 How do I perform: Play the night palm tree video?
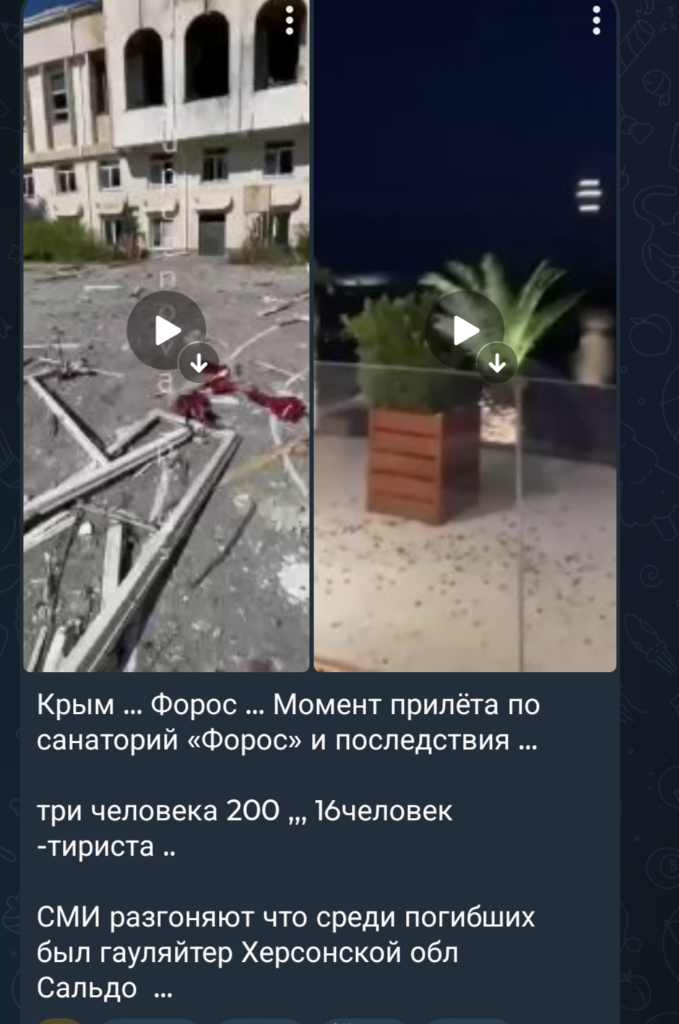pyautogui.click(x=464, y=330)
